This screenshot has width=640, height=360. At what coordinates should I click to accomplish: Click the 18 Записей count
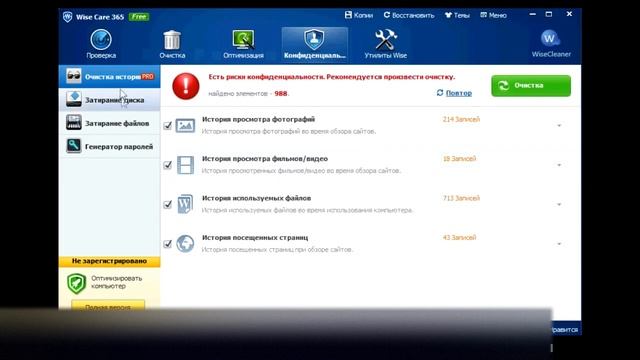[x=460, y=158]
